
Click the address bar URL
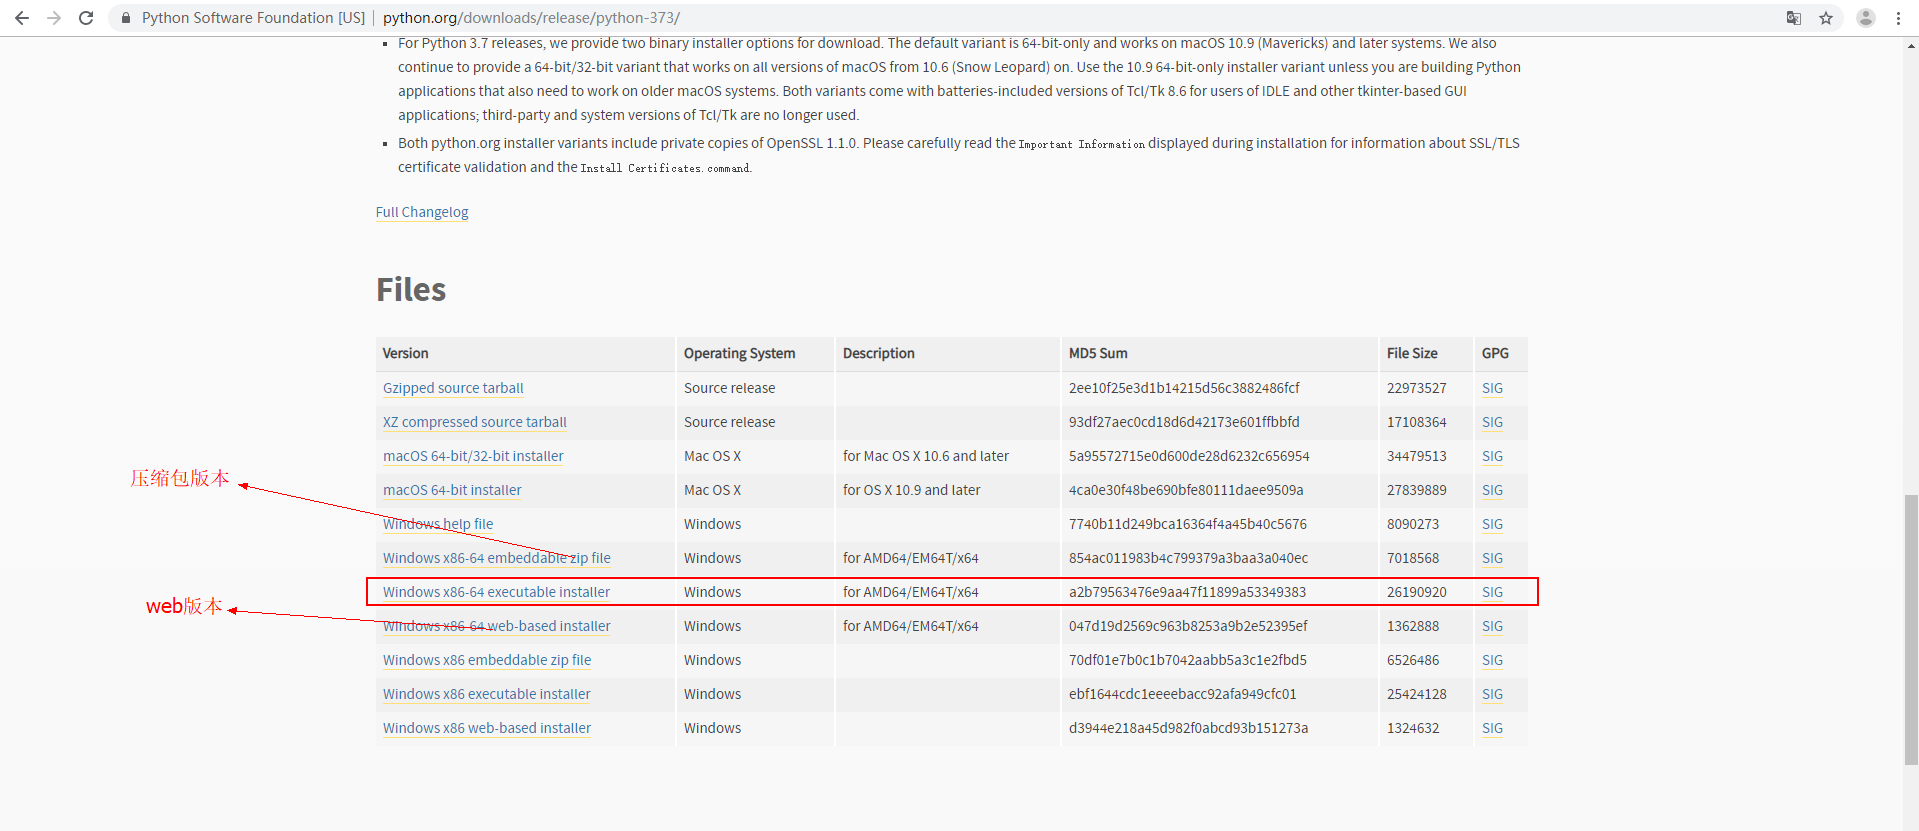click(x=531, y=18)
